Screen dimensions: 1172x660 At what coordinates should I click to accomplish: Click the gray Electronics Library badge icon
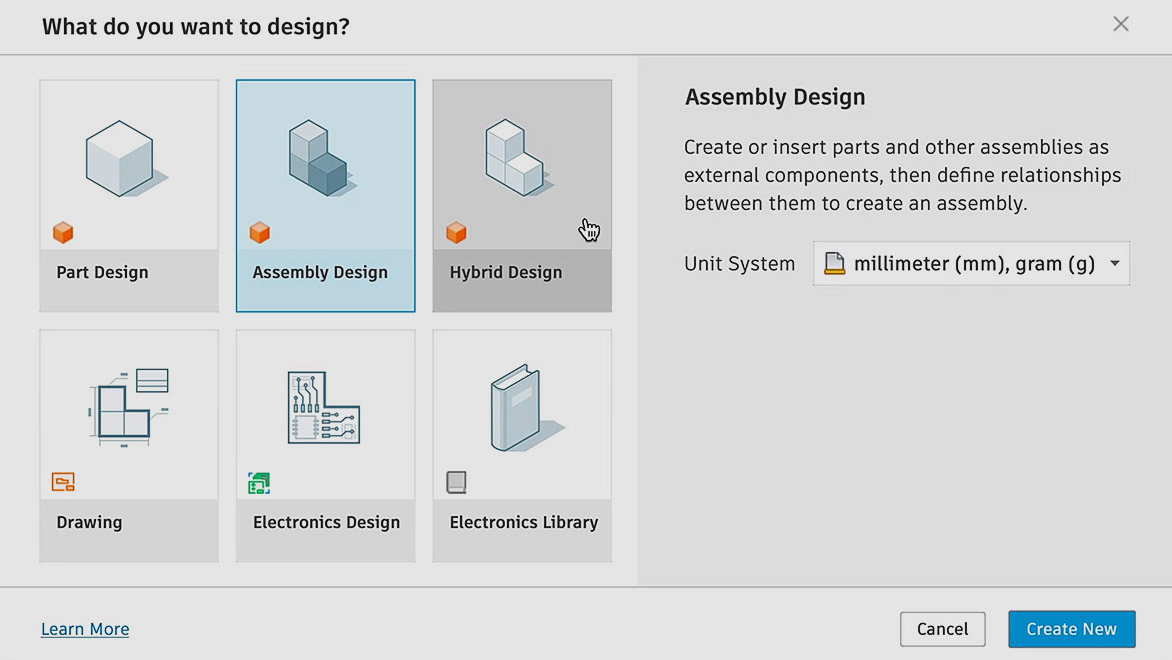point(456,483)
